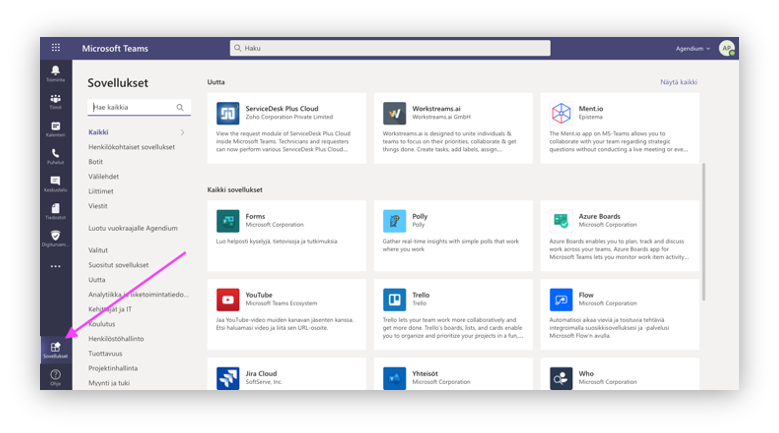Screen dimensions: 779x433
Task: Select the Henkilöstöhallinto category
Action: click(x=116, y=339)
